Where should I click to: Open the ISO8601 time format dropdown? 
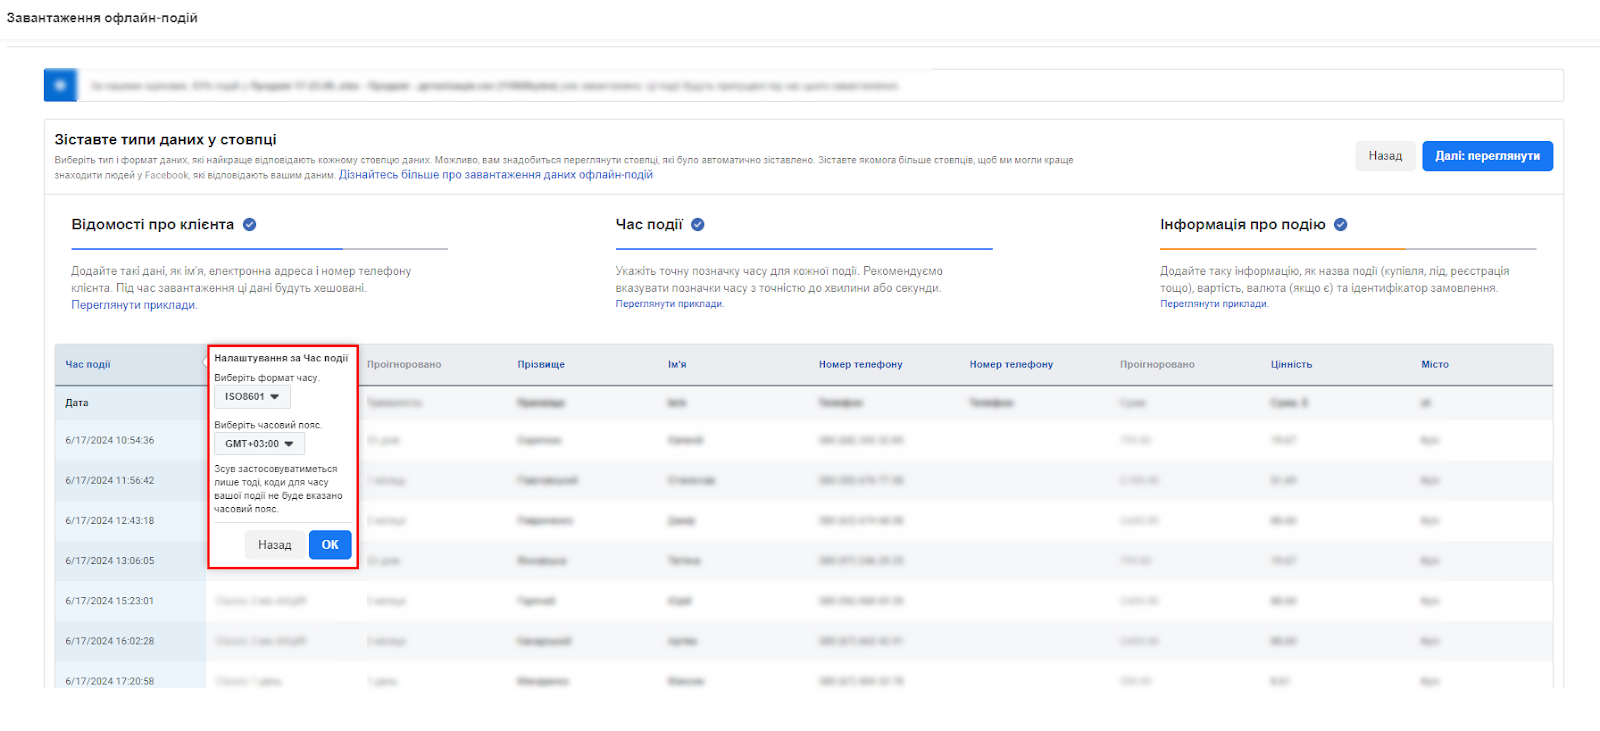coord(252,397)
